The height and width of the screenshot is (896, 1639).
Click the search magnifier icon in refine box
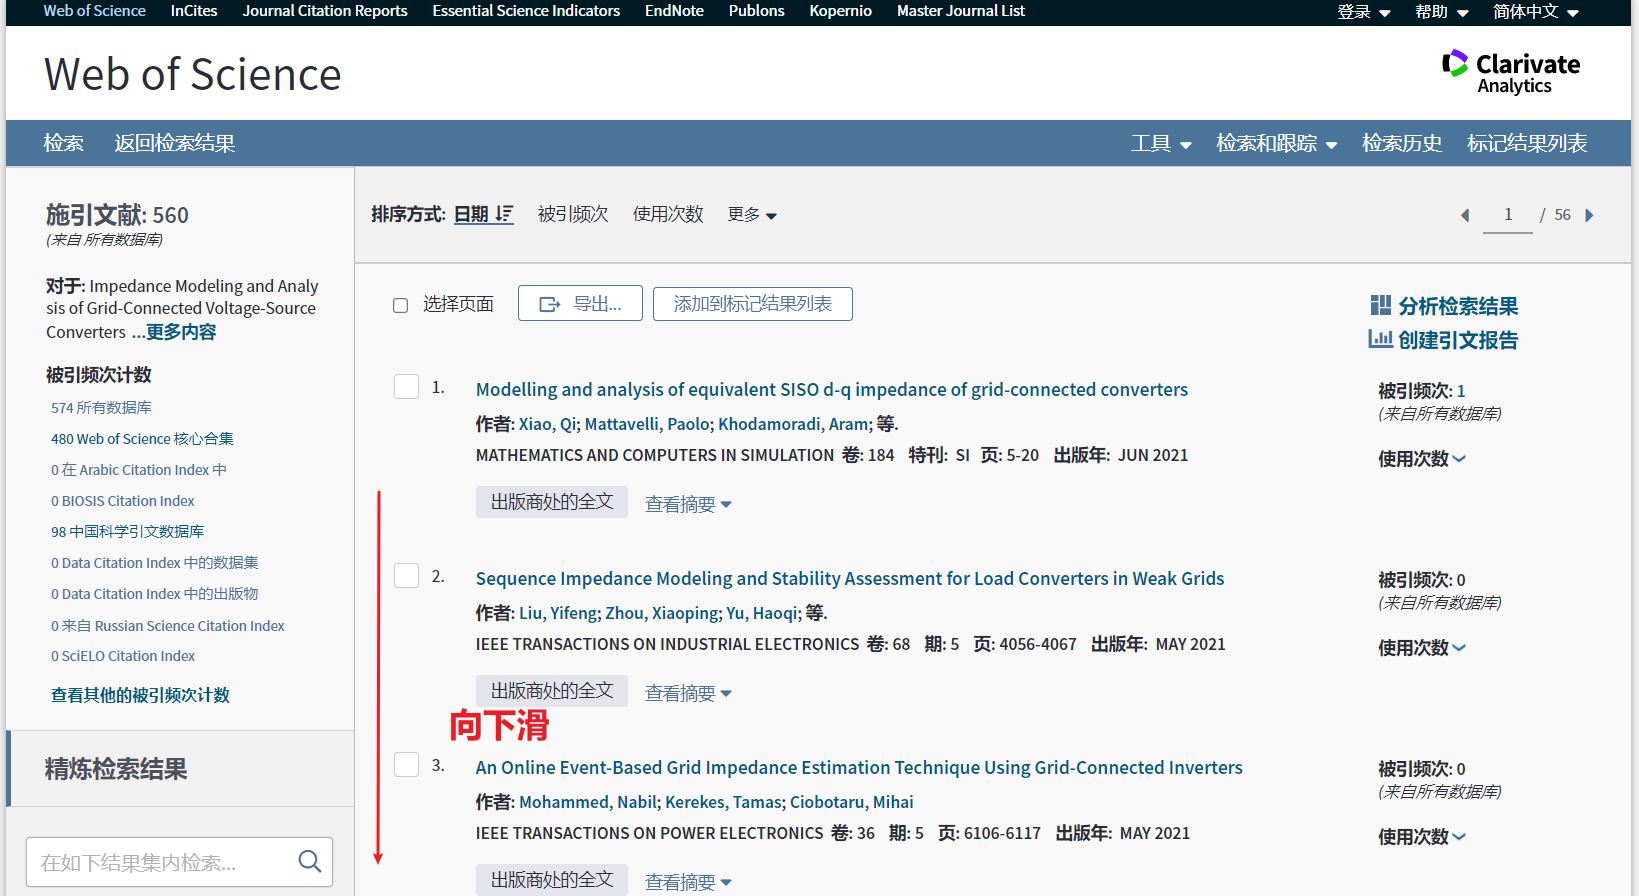[310, 861]
